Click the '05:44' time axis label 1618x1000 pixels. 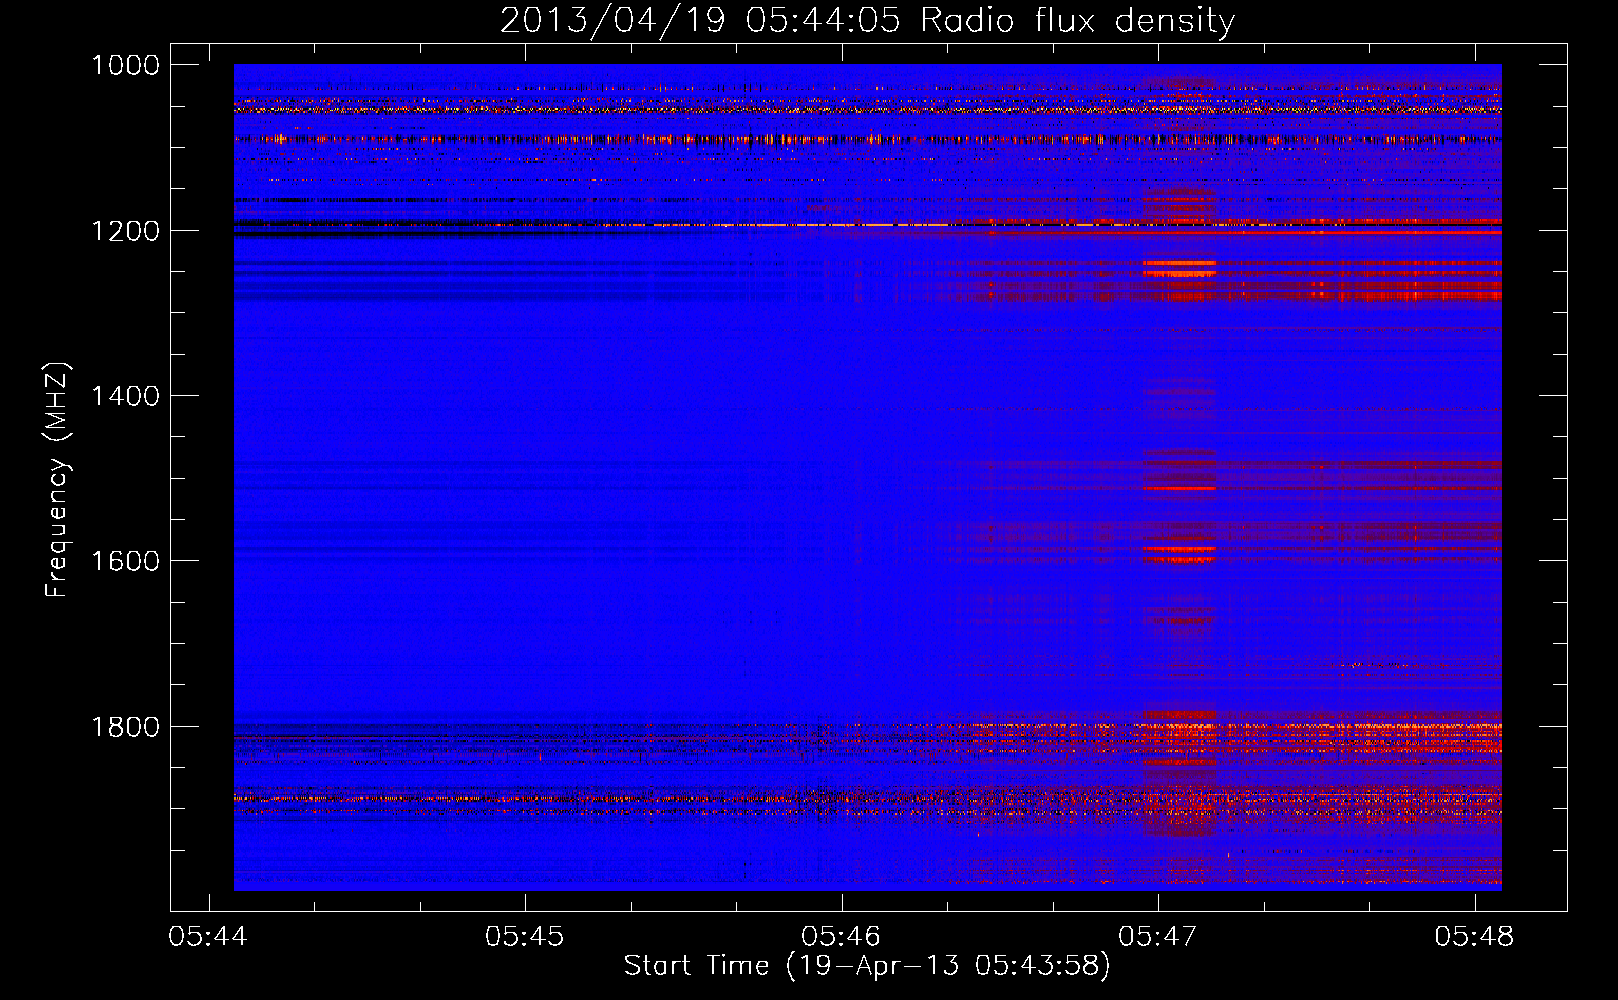tap(208, 937)
